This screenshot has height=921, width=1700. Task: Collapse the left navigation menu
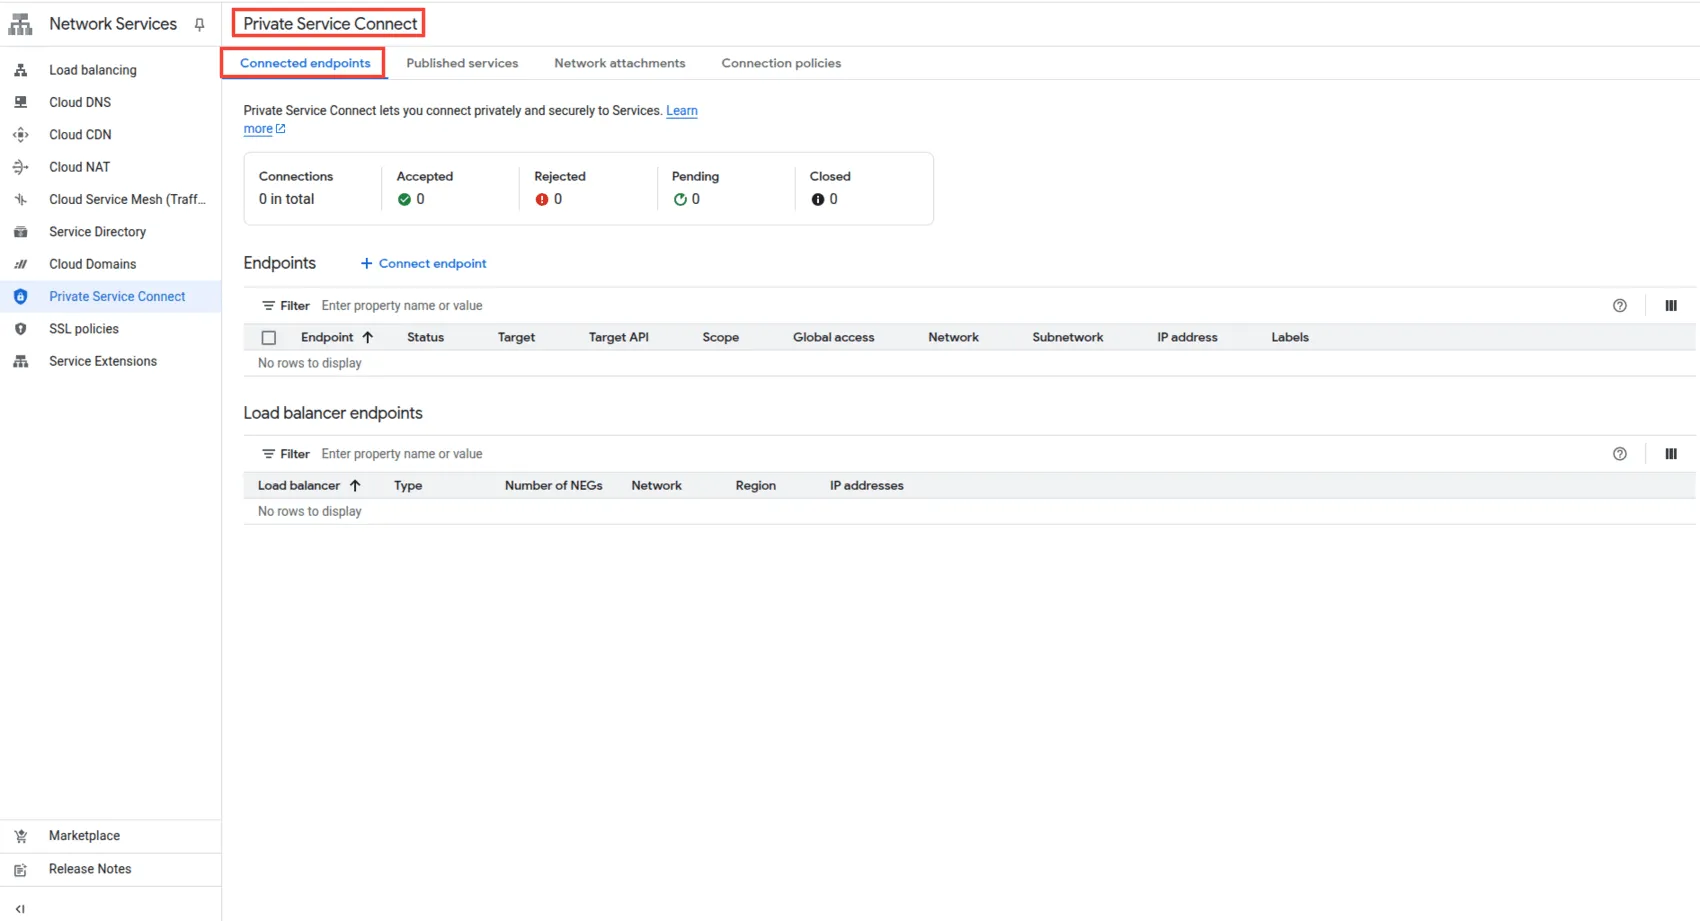pos(20,909)
